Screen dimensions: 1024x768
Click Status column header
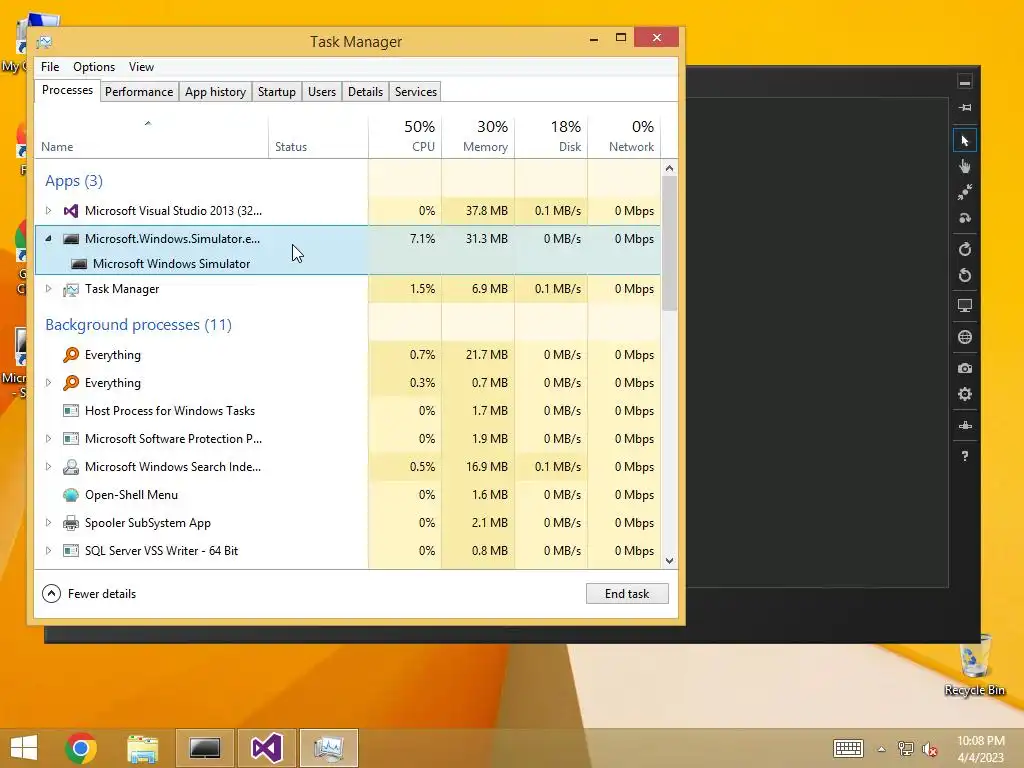pos(318,136)
